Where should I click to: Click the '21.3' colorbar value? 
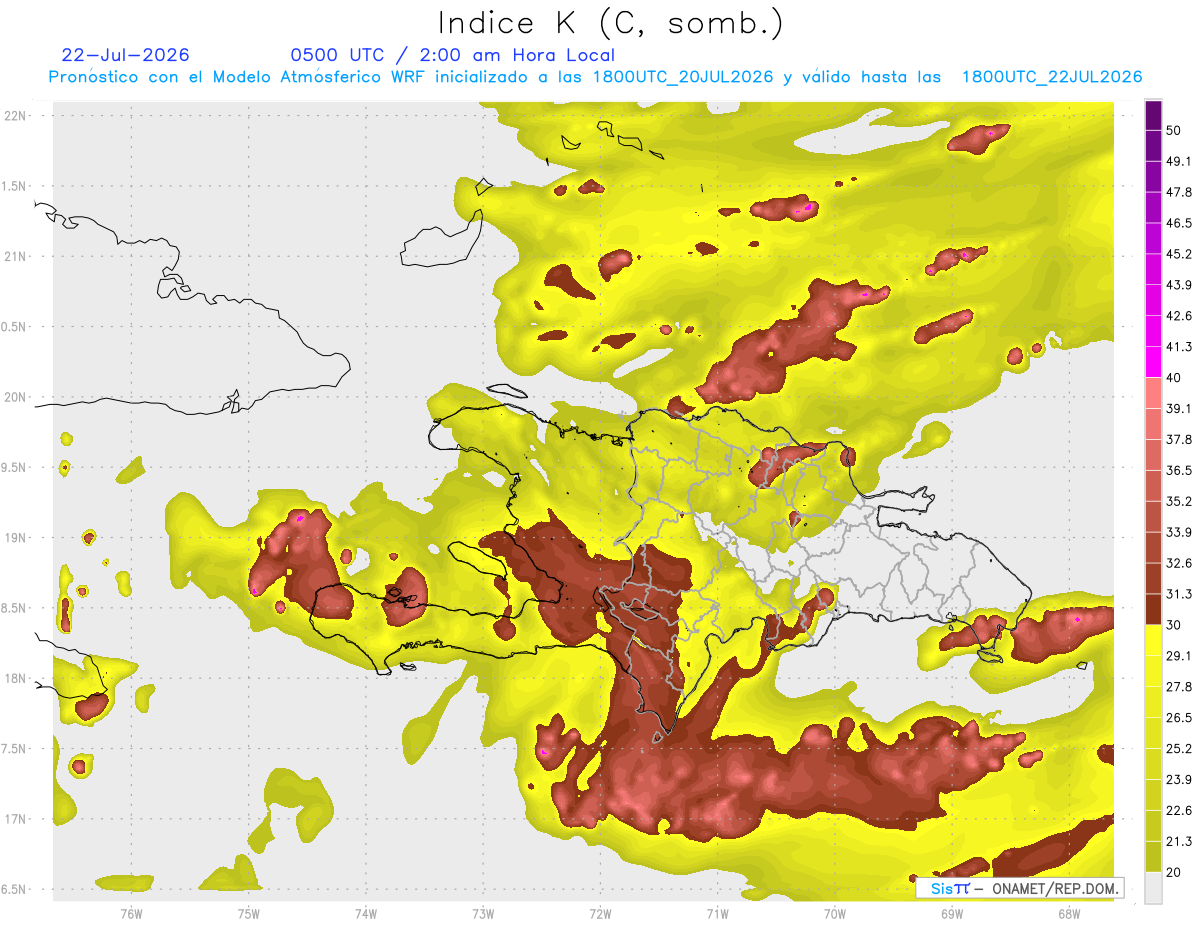click(x=1178, y=842)
